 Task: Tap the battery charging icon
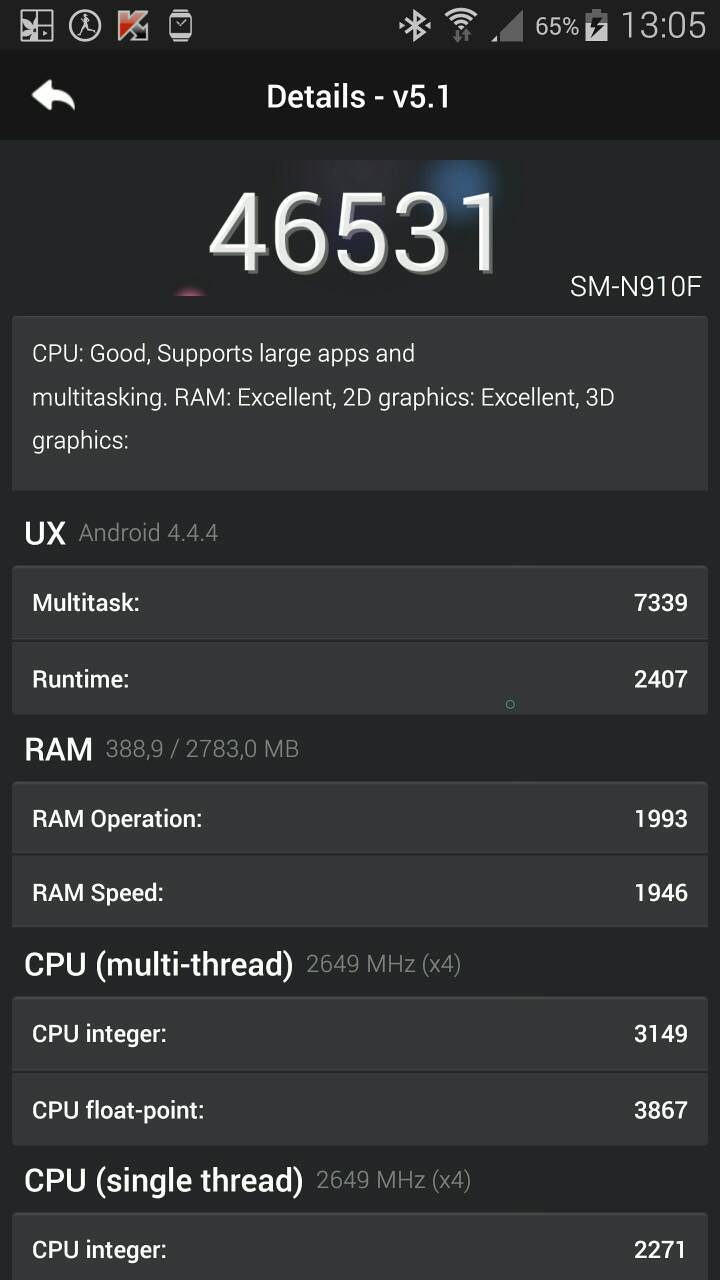click(x=596, y=26)
